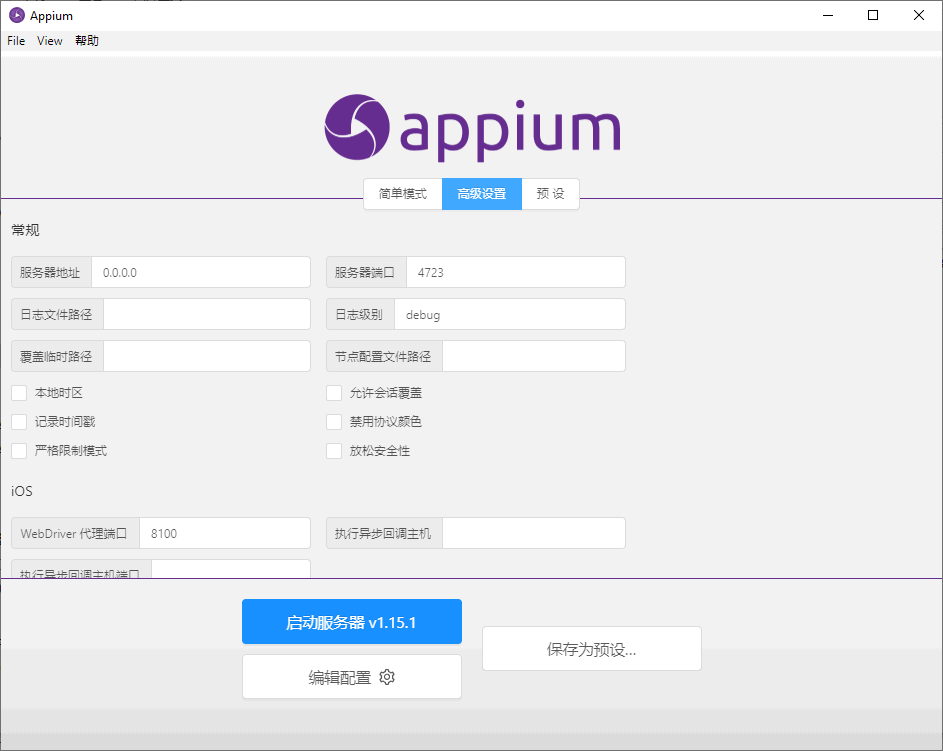Focus the 日志文件路径 input
The height and width of the screenshot is (751, 943).
(207, 314)
